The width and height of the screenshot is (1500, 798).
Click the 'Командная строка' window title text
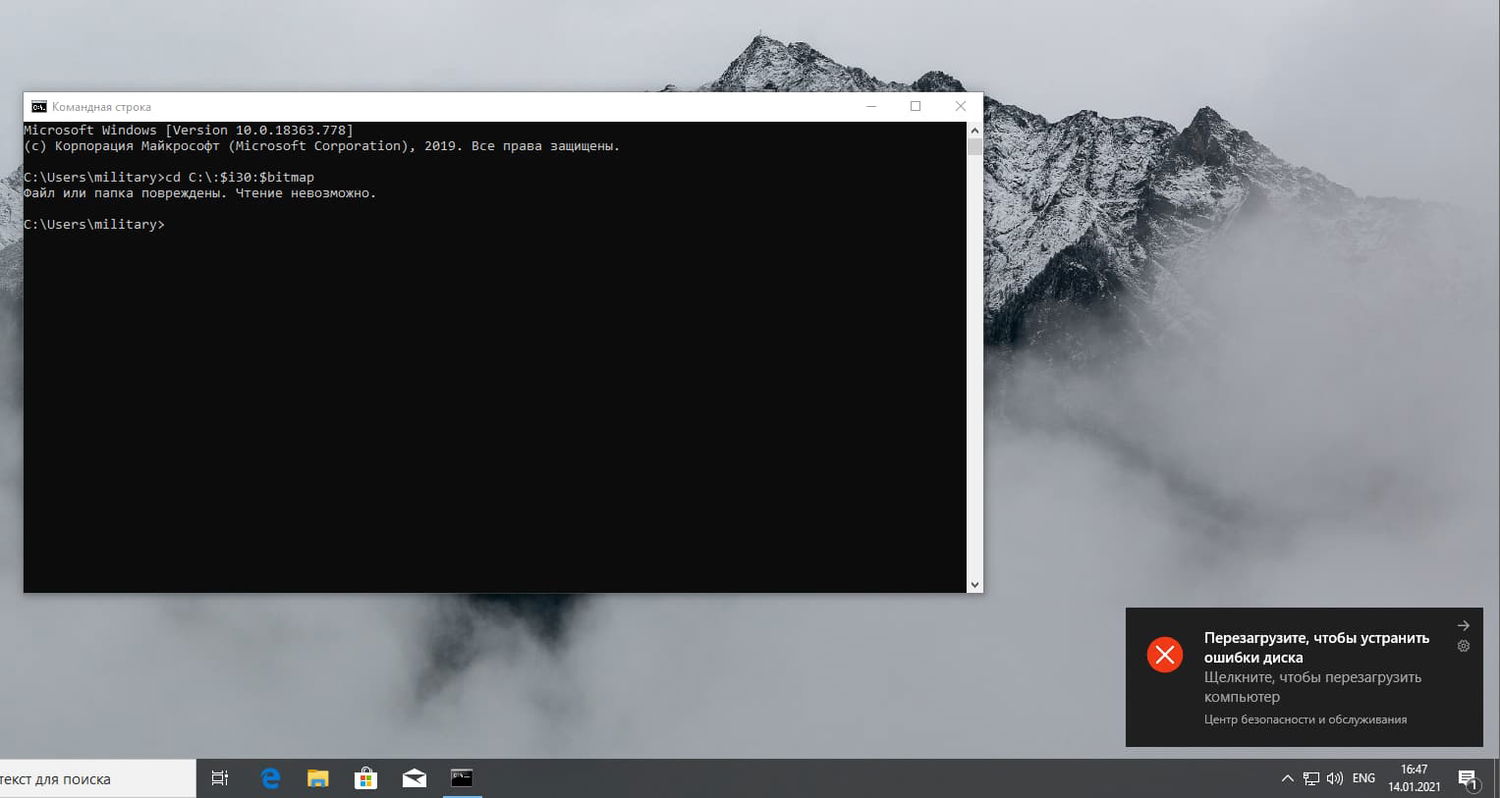click(x=102, y=107)
